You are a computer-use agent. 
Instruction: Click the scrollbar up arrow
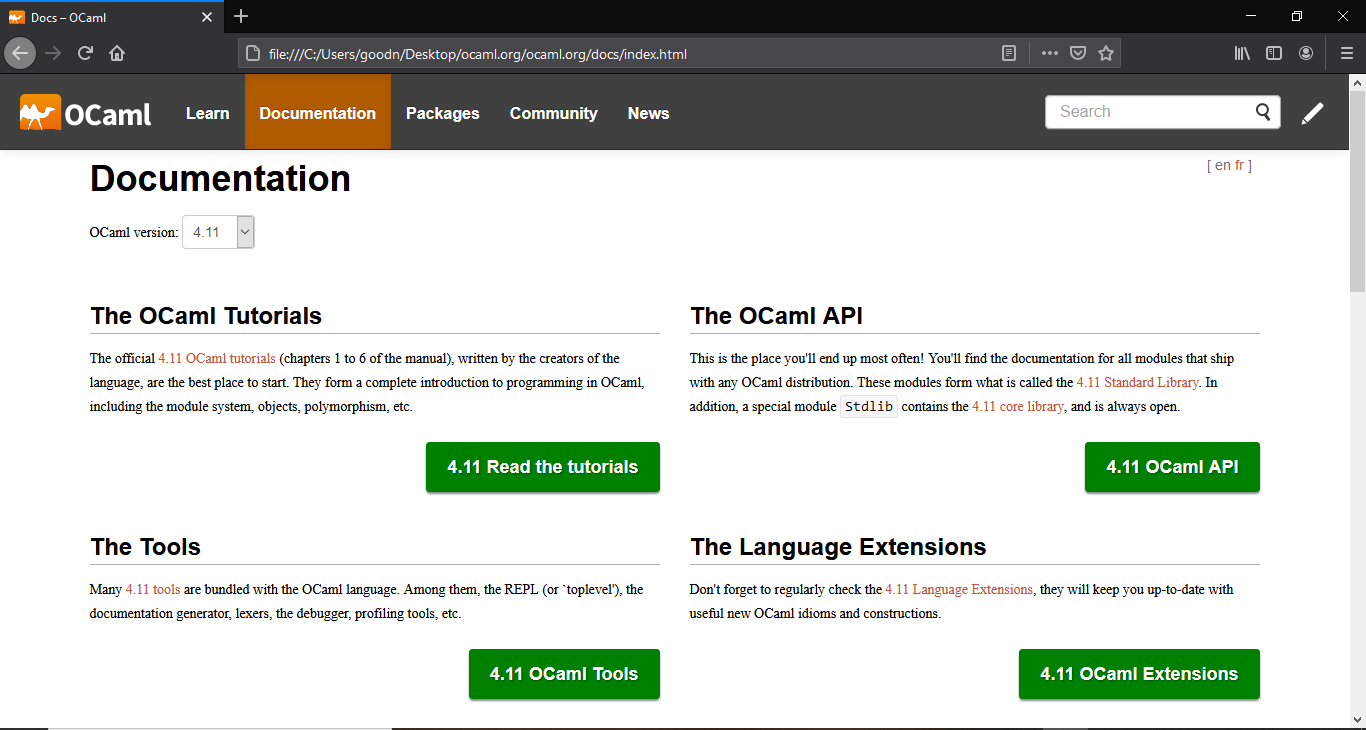tap(1357, 82)
